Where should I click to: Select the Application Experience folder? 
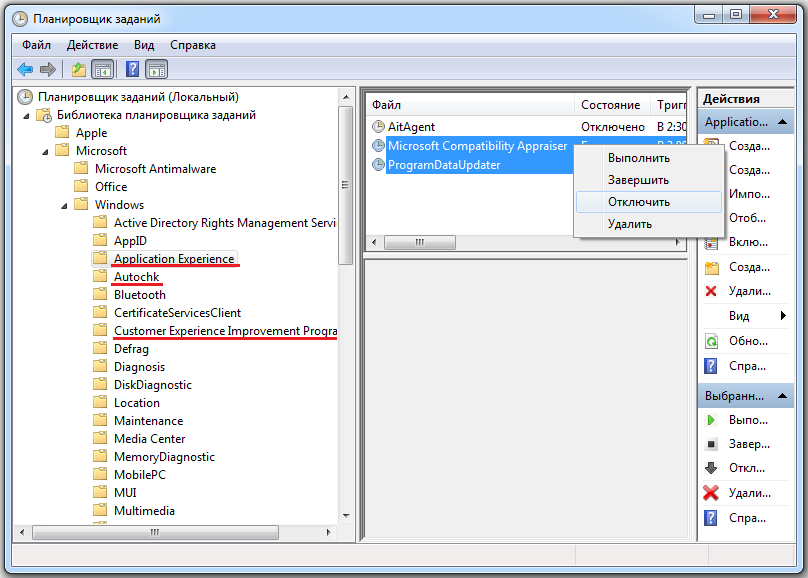pos(174,259)
